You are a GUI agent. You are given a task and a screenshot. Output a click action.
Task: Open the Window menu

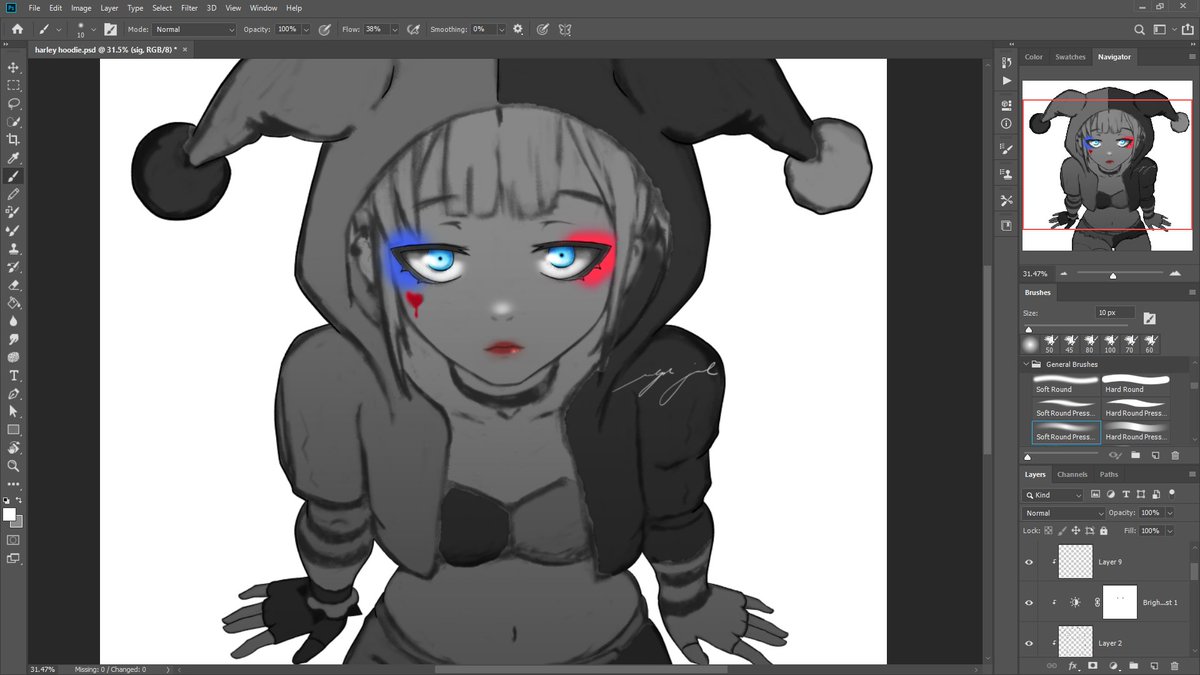pos(263,8)
